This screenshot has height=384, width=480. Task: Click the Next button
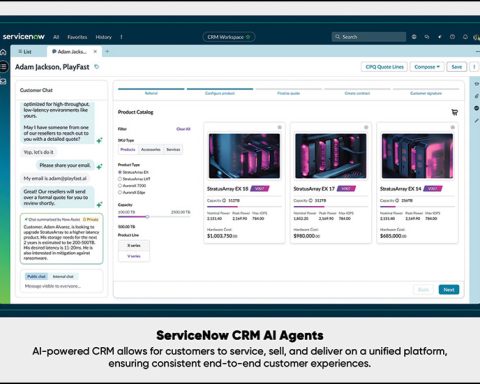[x=449, y=290]
